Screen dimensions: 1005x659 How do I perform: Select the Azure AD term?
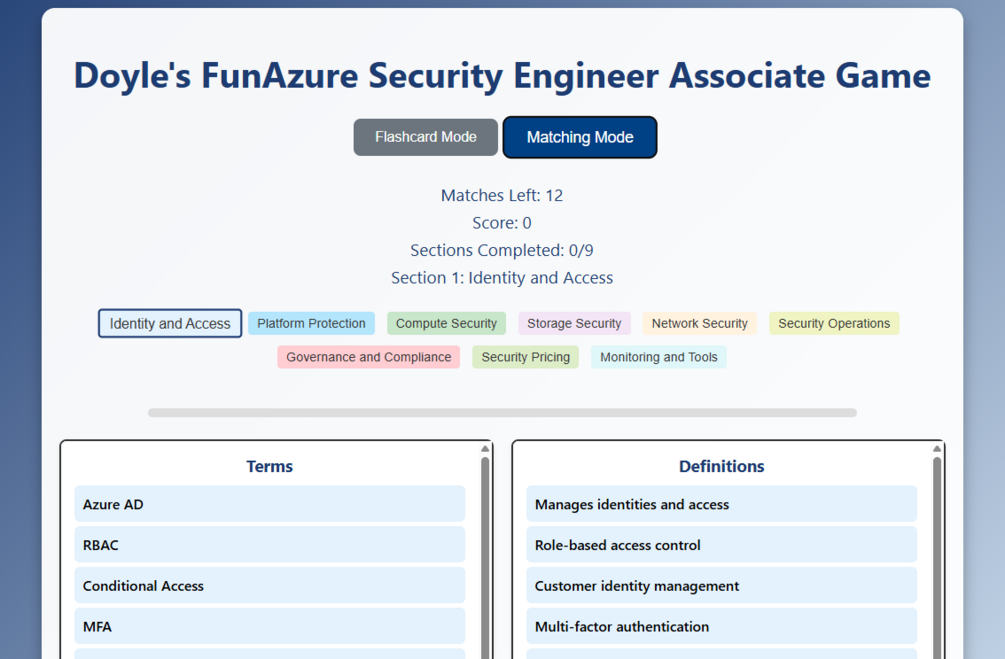pos(270,504)
